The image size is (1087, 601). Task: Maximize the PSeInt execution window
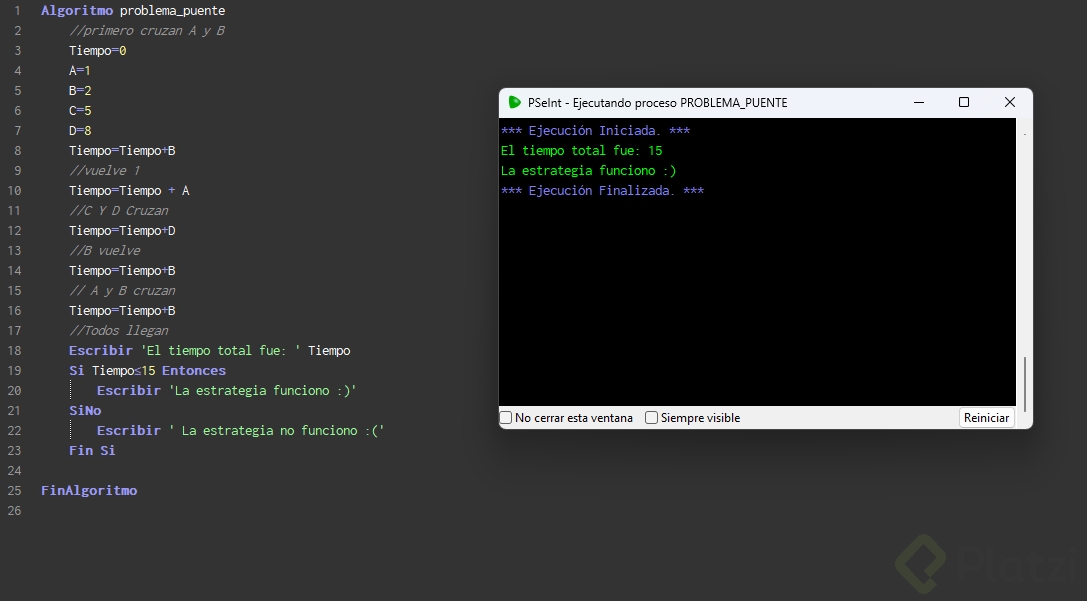[x=964, y=103]
